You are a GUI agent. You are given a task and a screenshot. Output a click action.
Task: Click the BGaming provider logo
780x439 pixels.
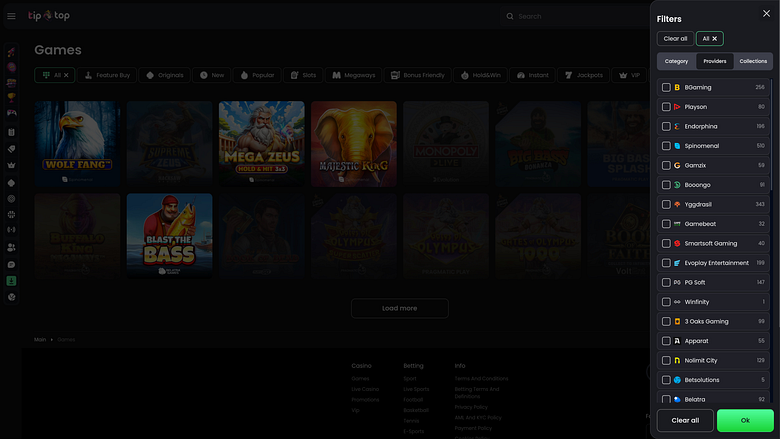click(677, 88)
